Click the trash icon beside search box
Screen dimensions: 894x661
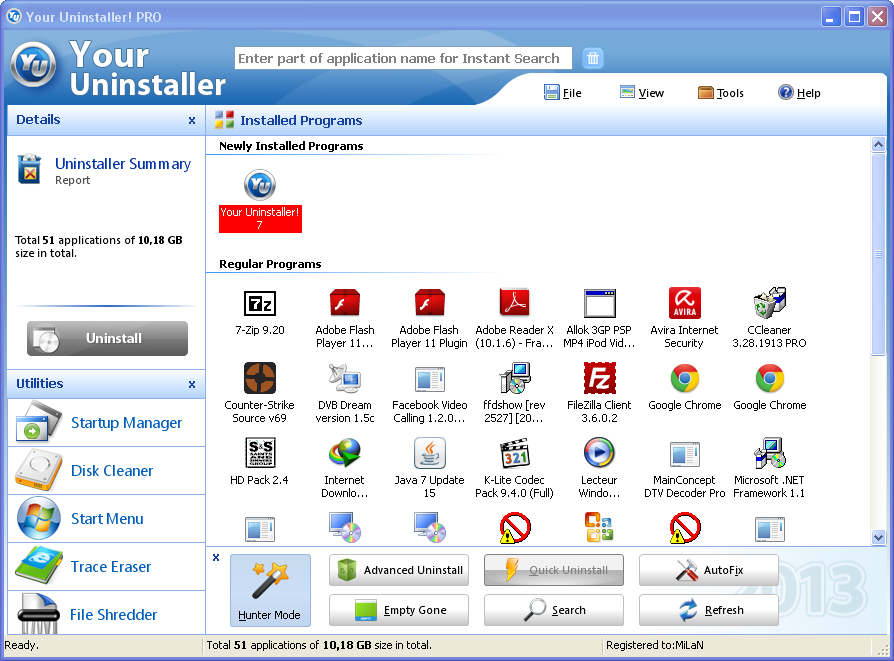(593, 58)
